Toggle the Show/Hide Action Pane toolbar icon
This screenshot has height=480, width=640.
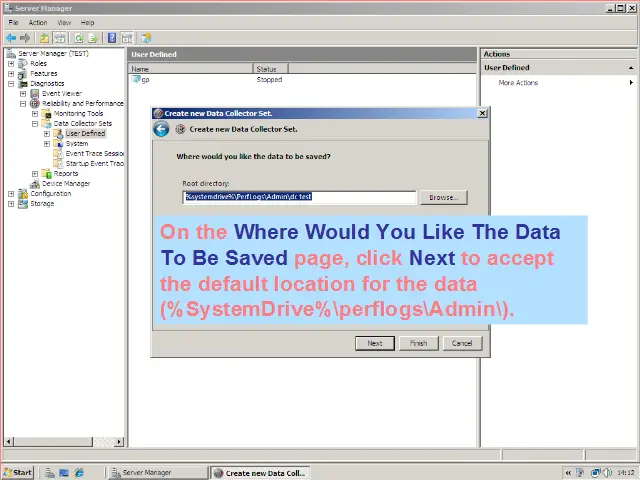click(127, 38)
